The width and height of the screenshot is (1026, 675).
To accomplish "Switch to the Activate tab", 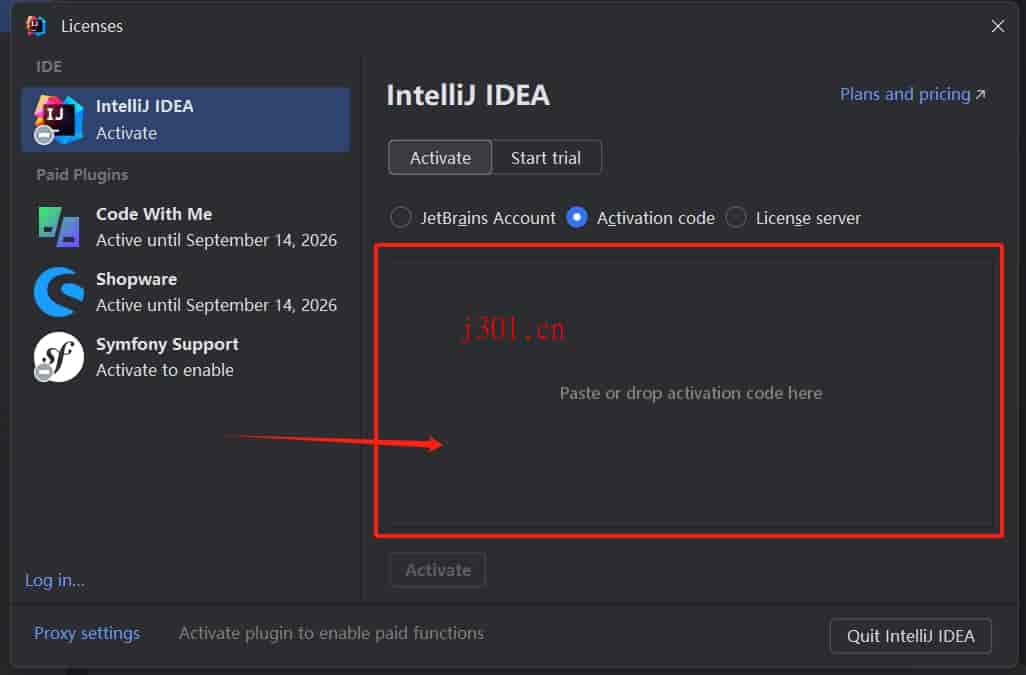I will coord(440,158).
